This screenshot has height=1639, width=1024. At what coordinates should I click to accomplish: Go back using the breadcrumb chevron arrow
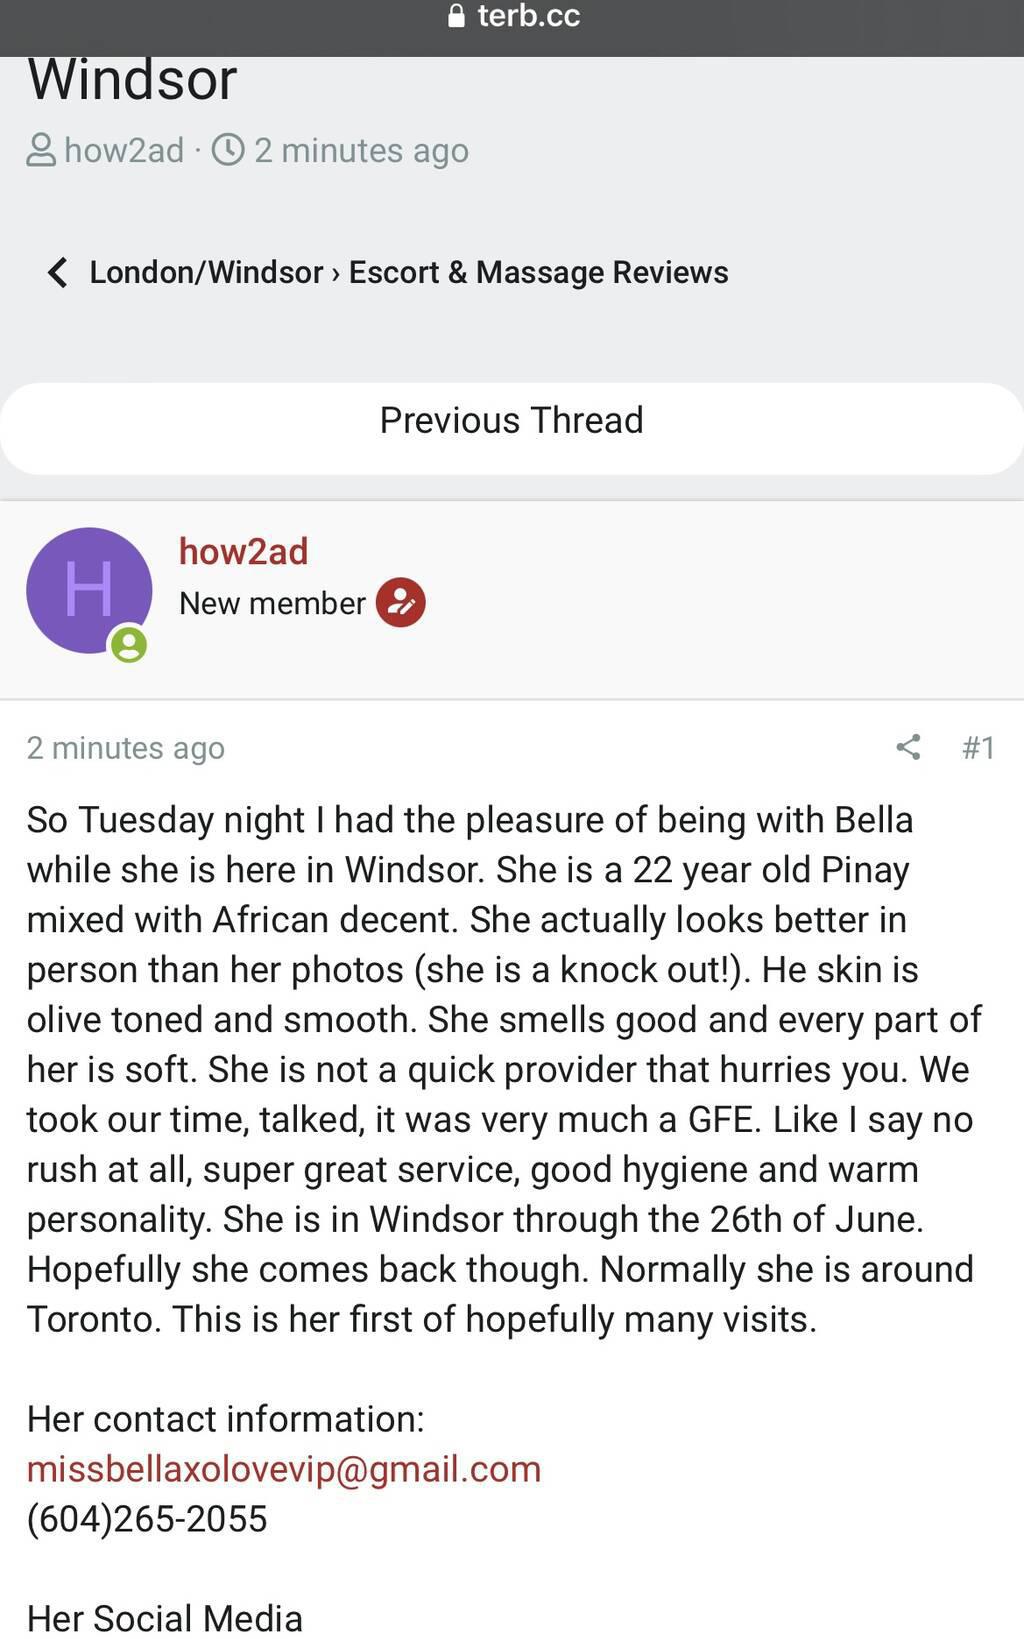click(x=58, y=272)
